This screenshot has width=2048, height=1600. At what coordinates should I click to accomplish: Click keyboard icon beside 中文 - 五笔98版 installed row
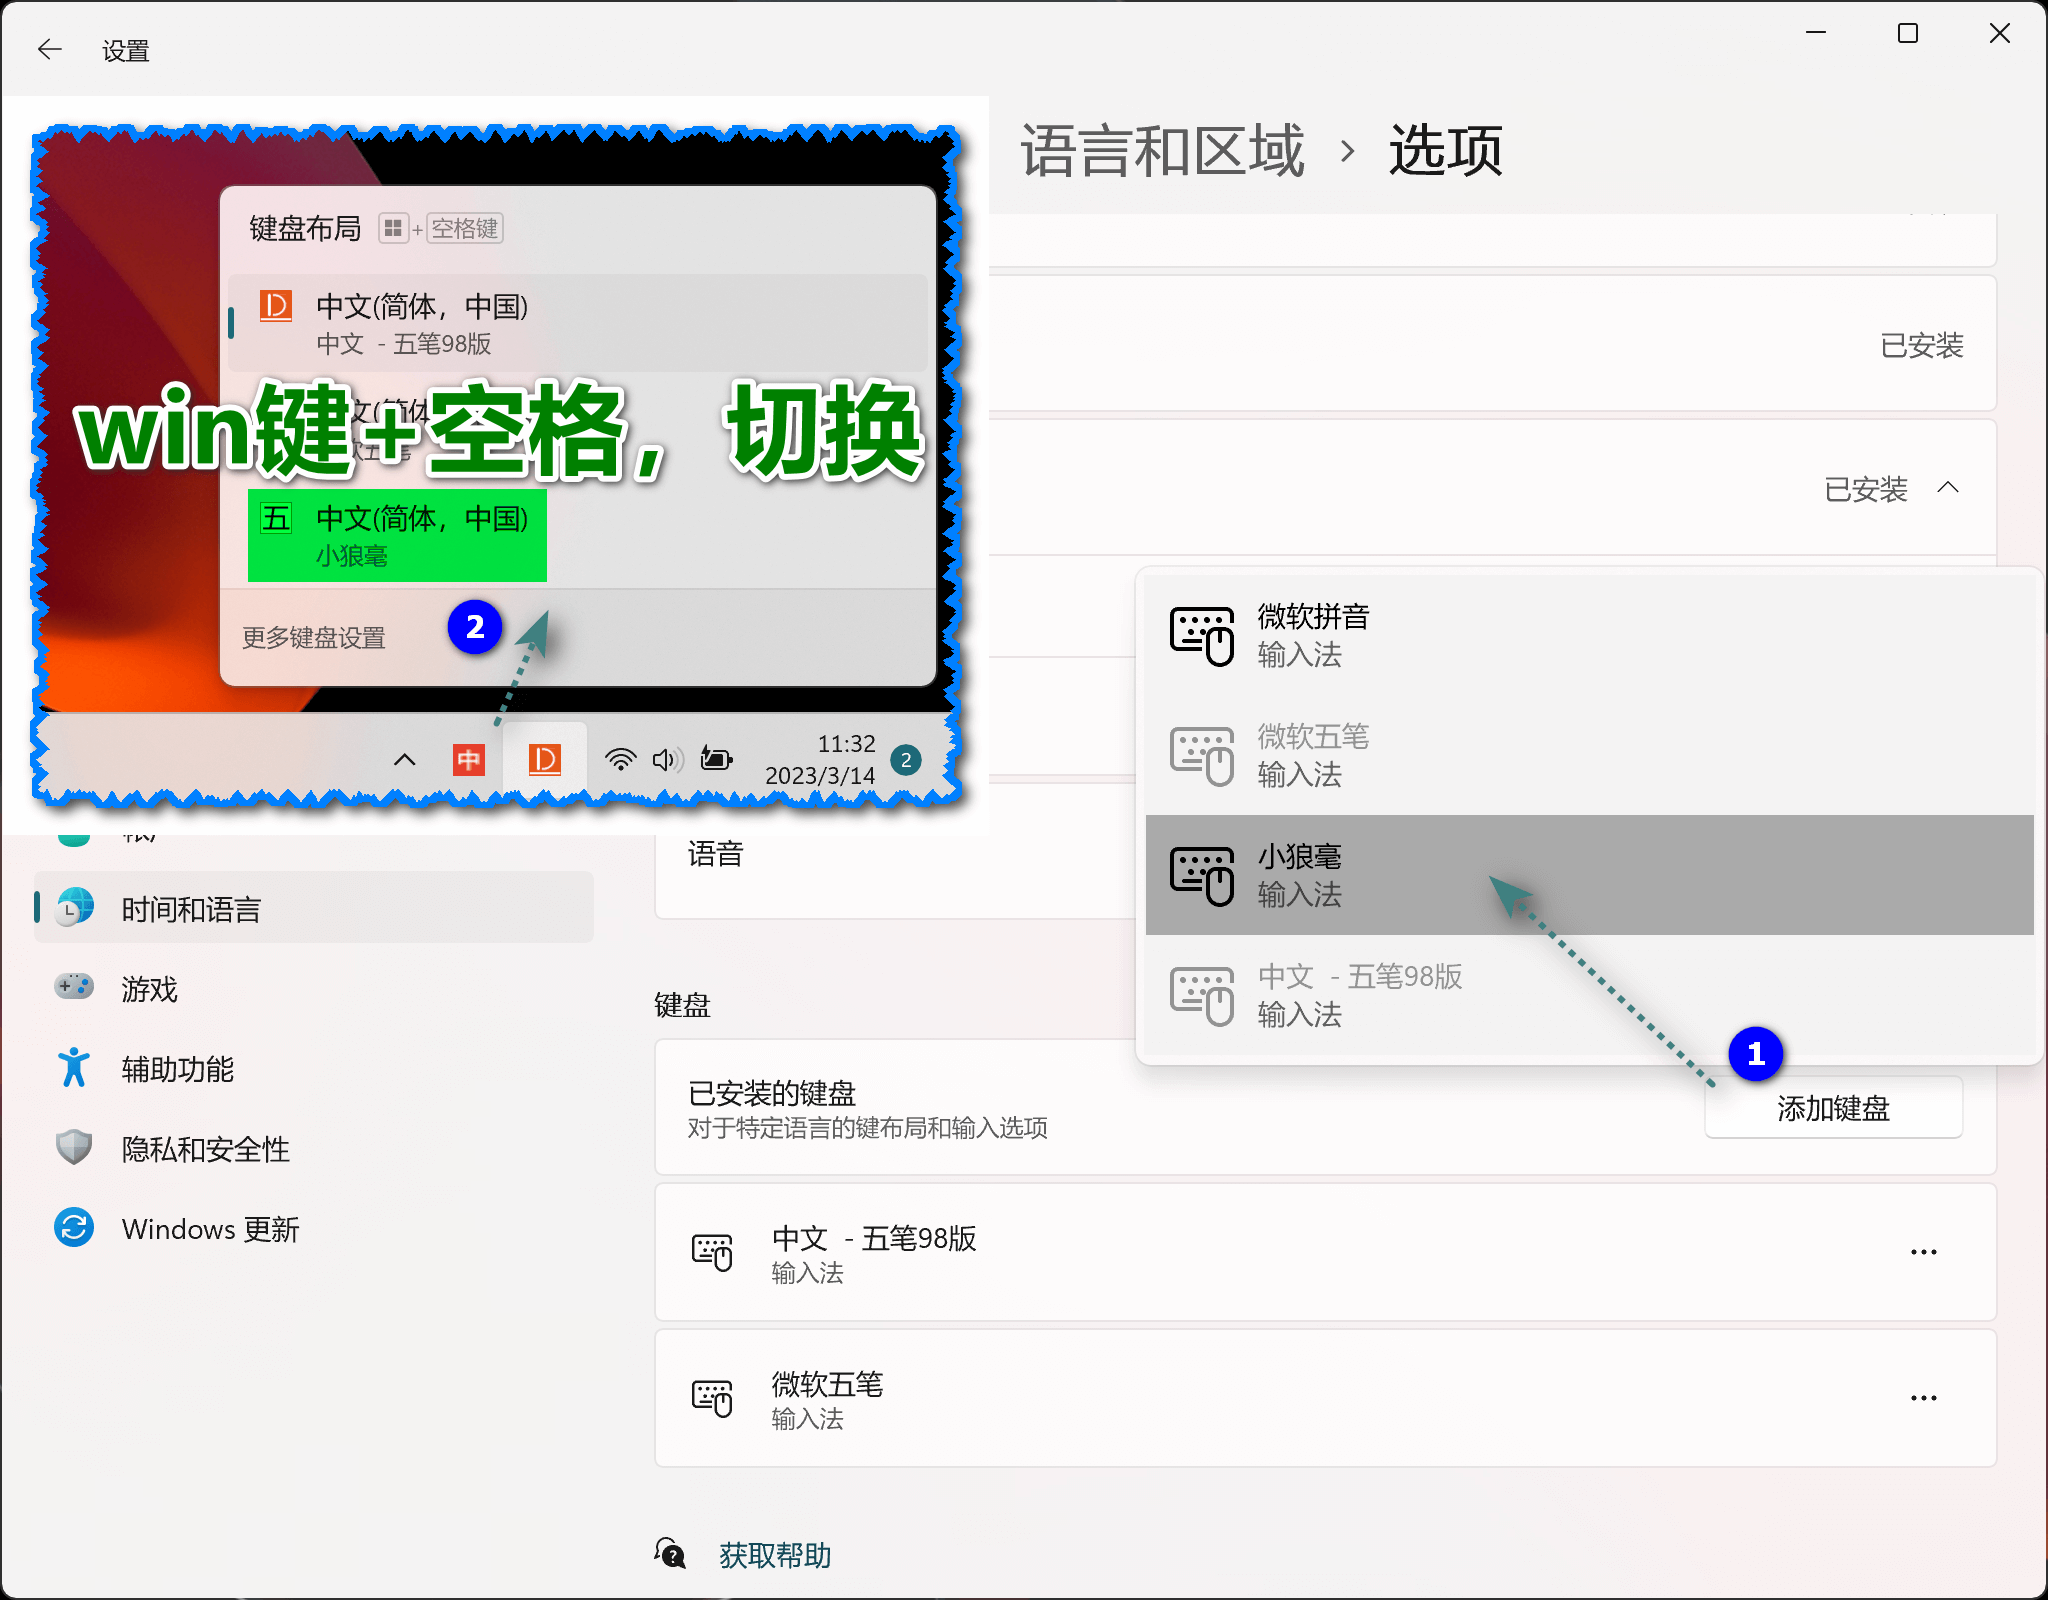tap(712, 1252)
